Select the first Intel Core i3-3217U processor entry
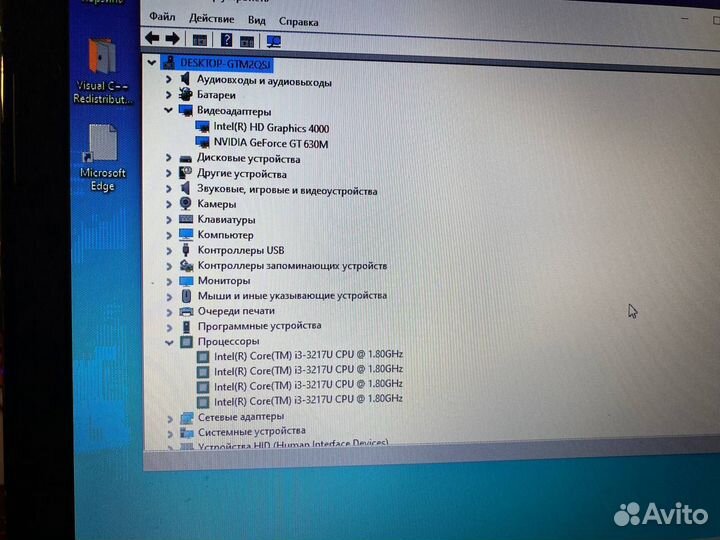The image size is (720, 540). pyautogui.click(x=308, y=355)
